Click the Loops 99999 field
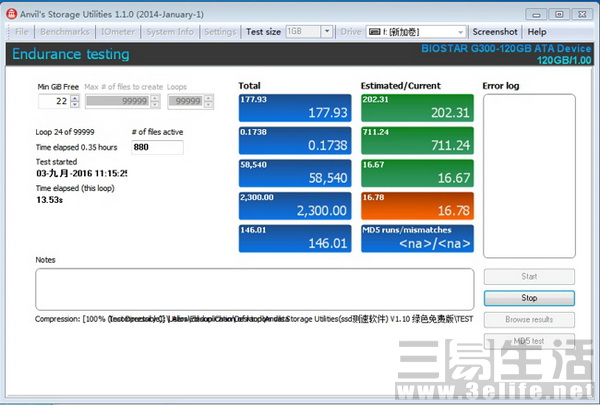600x405 pixels. pyautogui.click(x=186, y=101)
